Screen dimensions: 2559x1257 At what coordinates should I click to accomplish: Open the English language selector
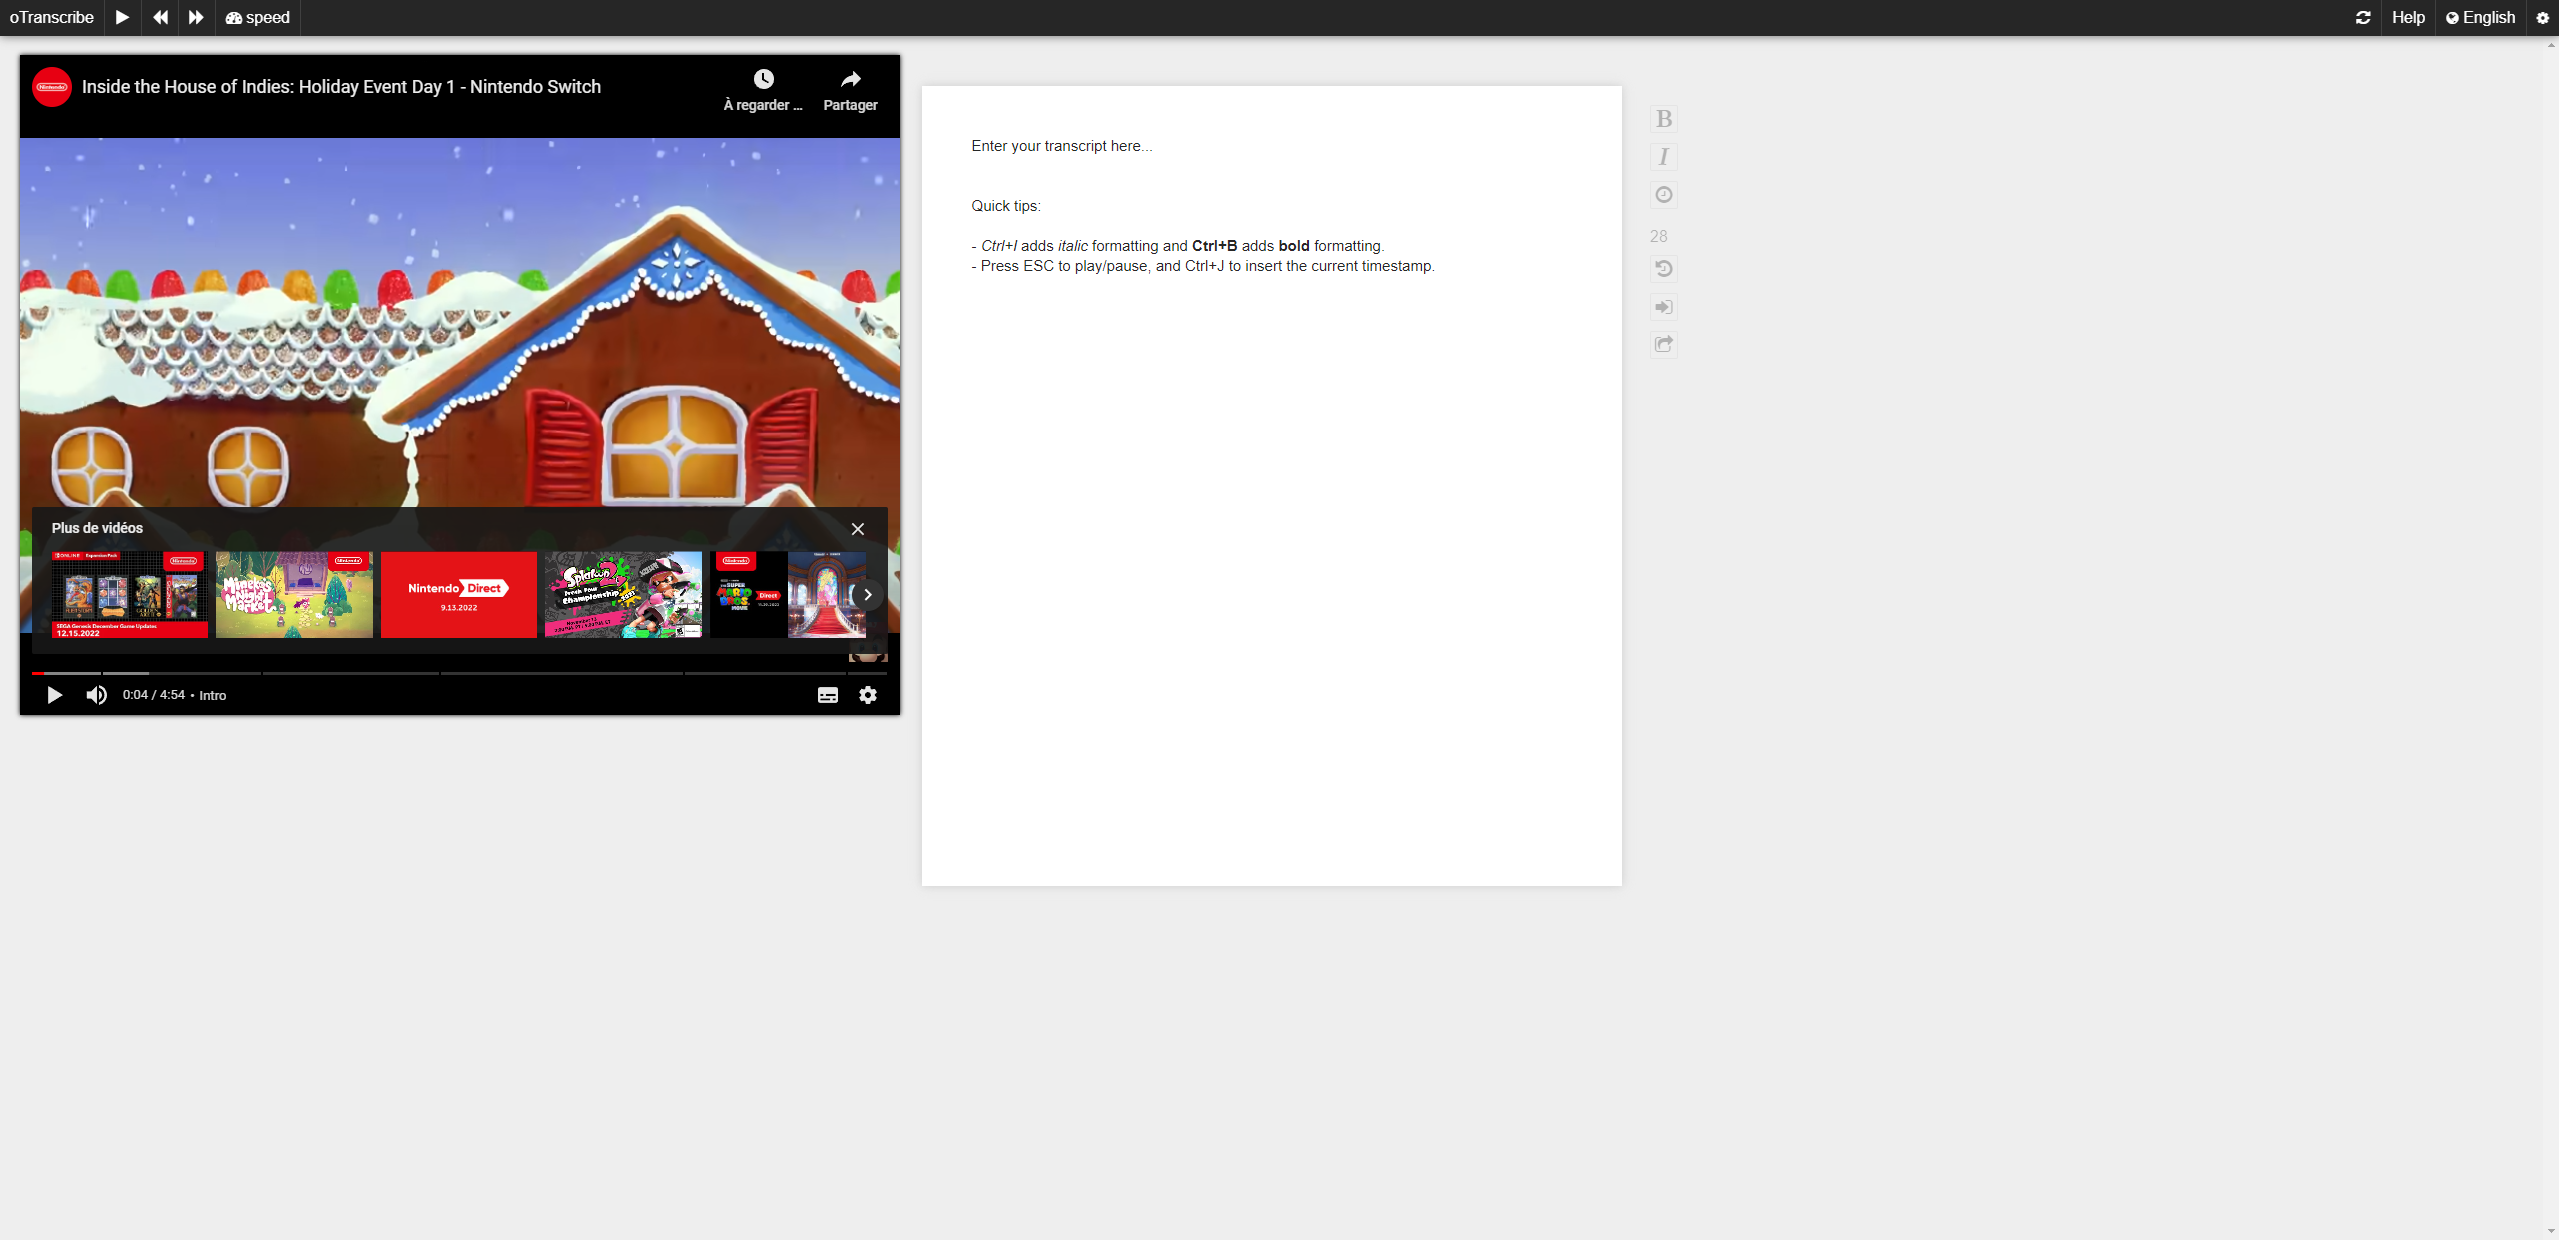click(2480, 18)
